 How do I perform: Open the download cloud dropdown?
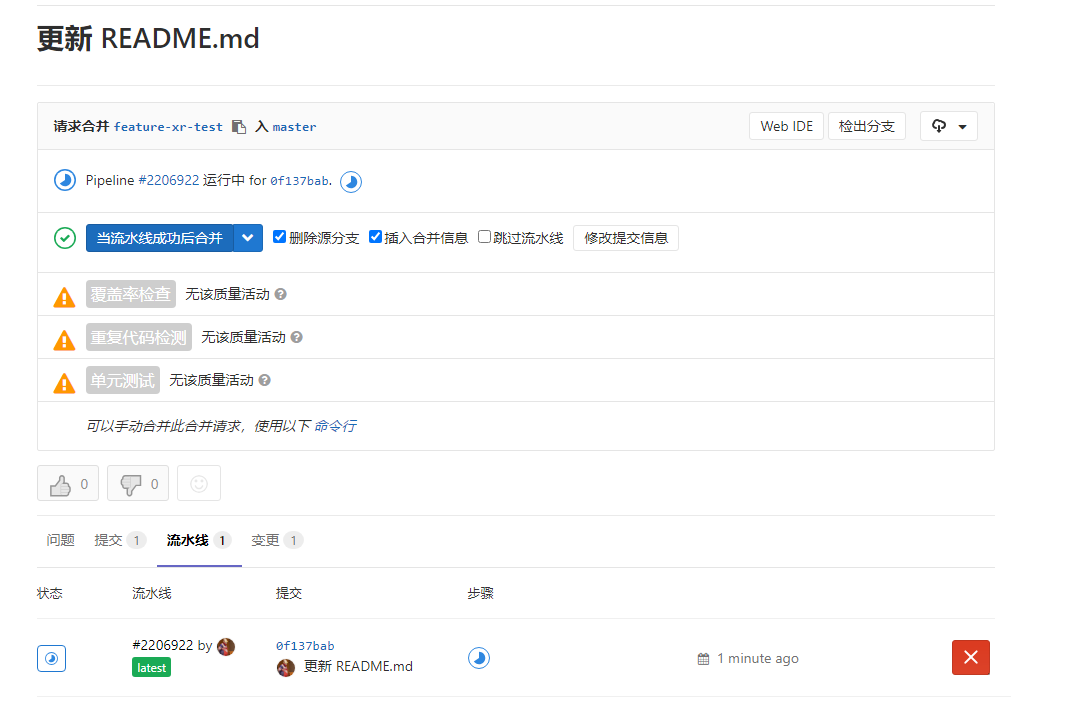(949, 126)
